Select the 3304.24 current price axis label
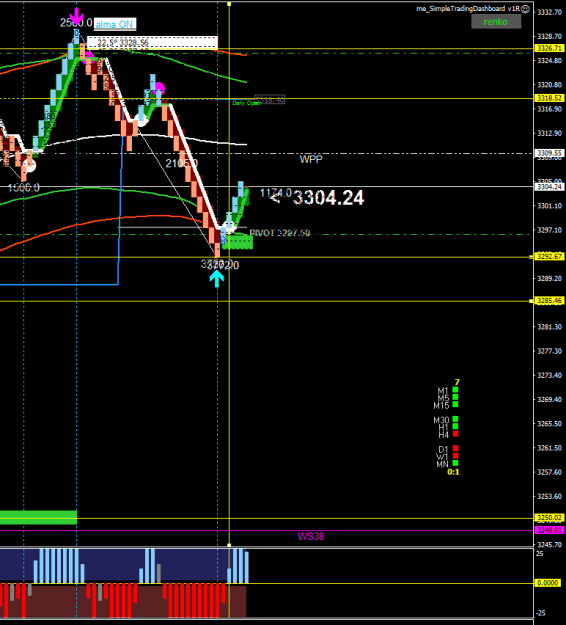Image resolution: width=566 pixels, height=625 pixels. [550, 187]
